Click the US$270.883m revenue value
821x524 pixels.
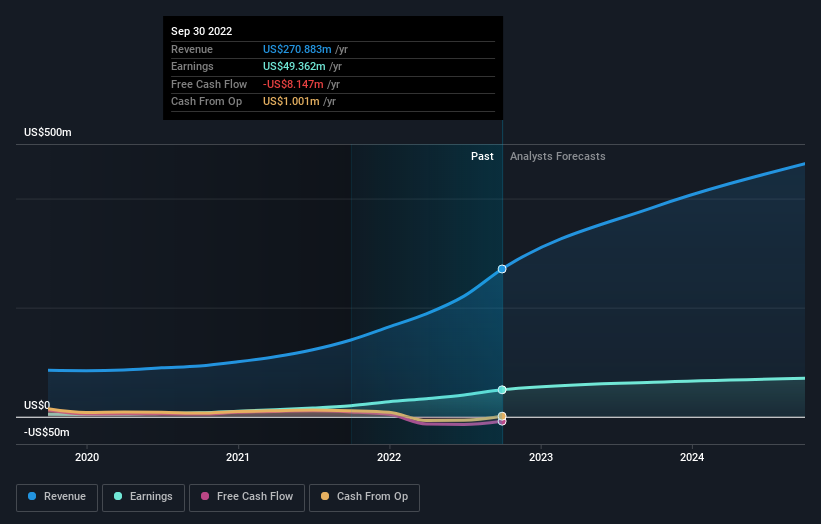coord(297,49)
